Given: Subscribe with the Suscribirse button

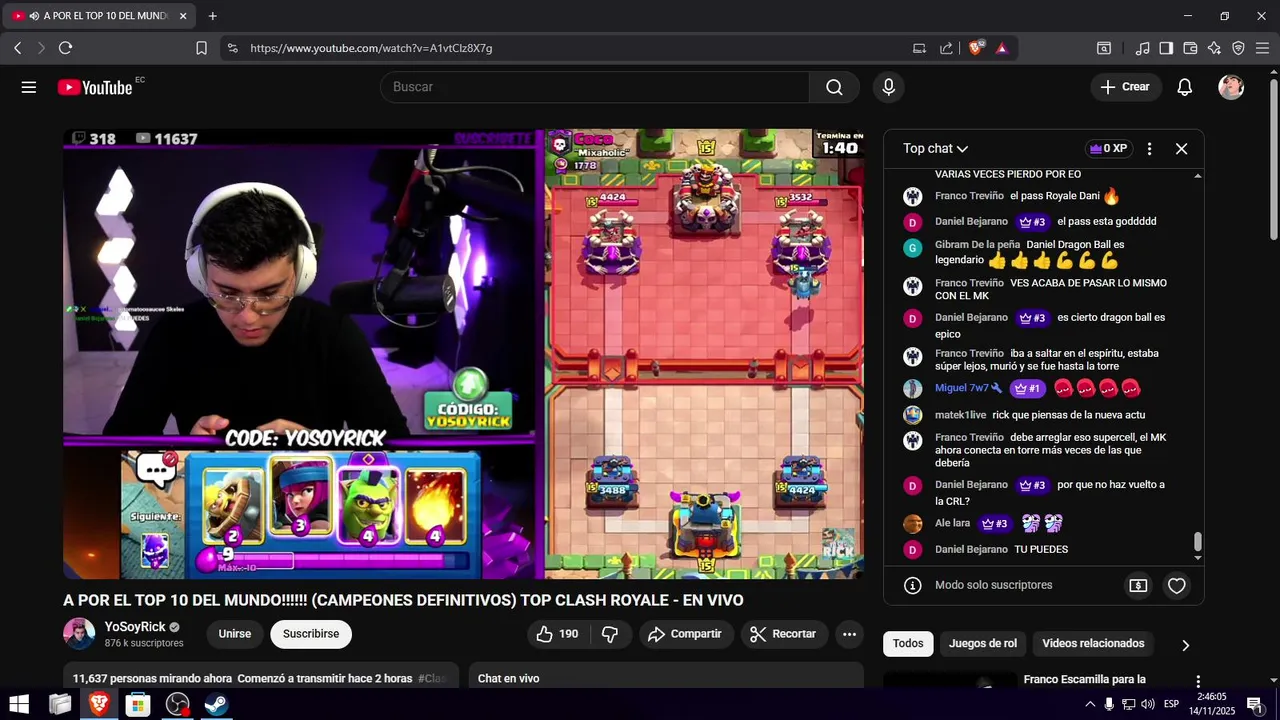Looking at the screenshot, I should (311, 634).
